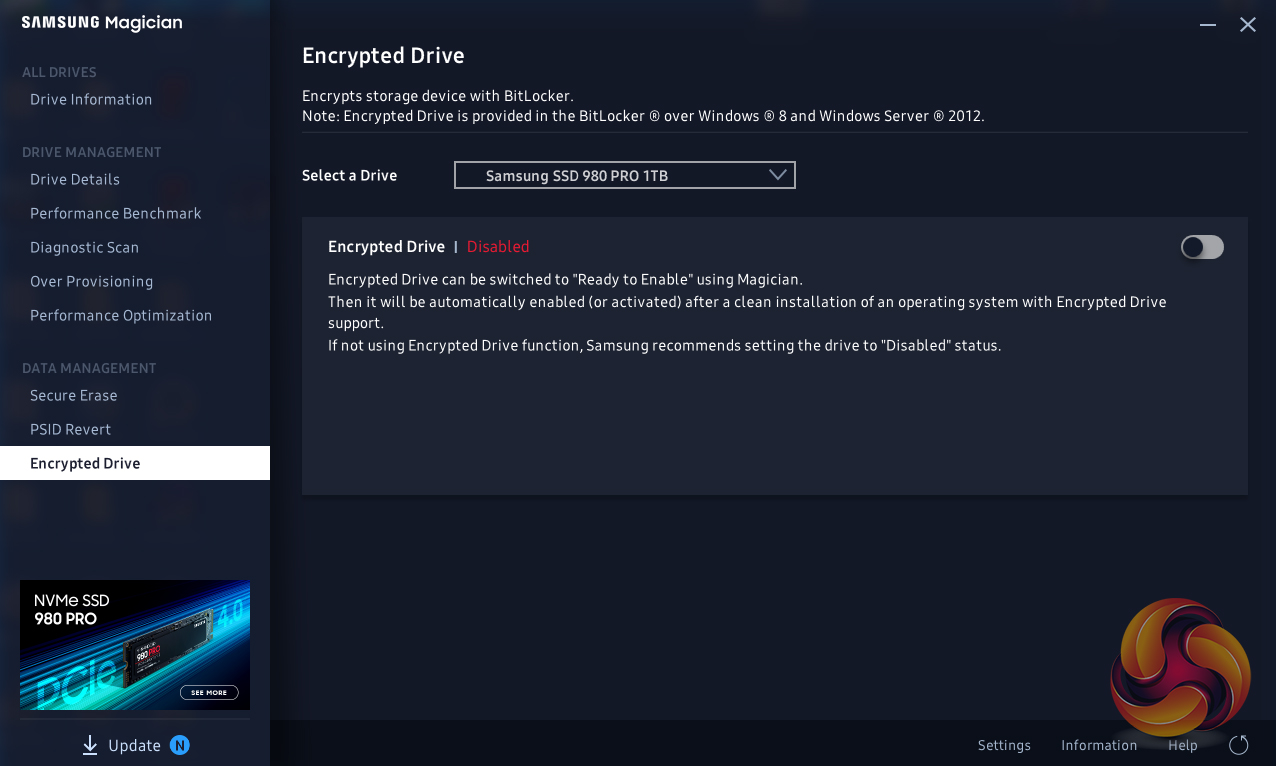This screenshot has height=766, width=1276.
Task: Click the Encrypted Drive page heading
Action: click(x=383, y=56)
